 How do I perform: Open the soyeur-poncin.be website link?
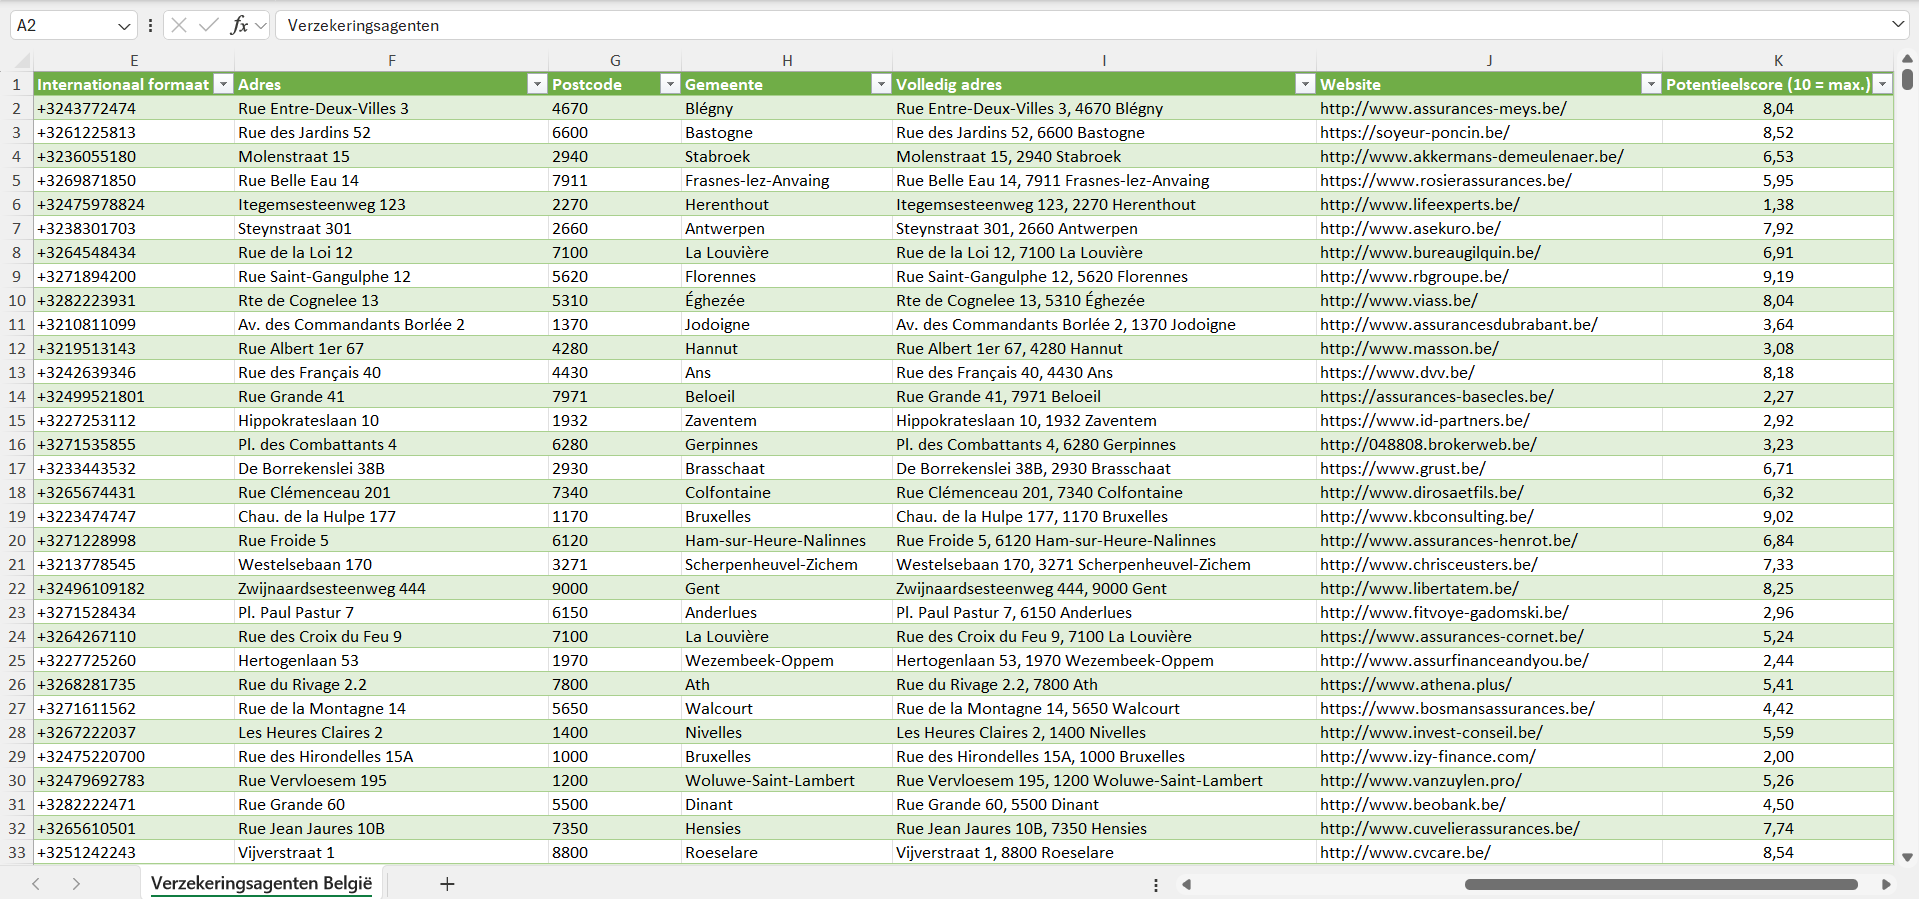[1414, 132]
